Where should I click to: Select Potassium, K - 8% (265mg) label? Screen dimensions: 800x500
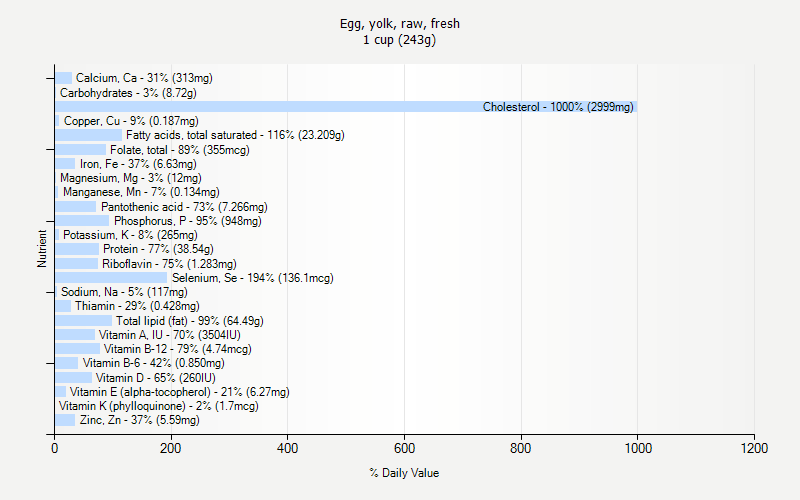[x=130, y=235]
